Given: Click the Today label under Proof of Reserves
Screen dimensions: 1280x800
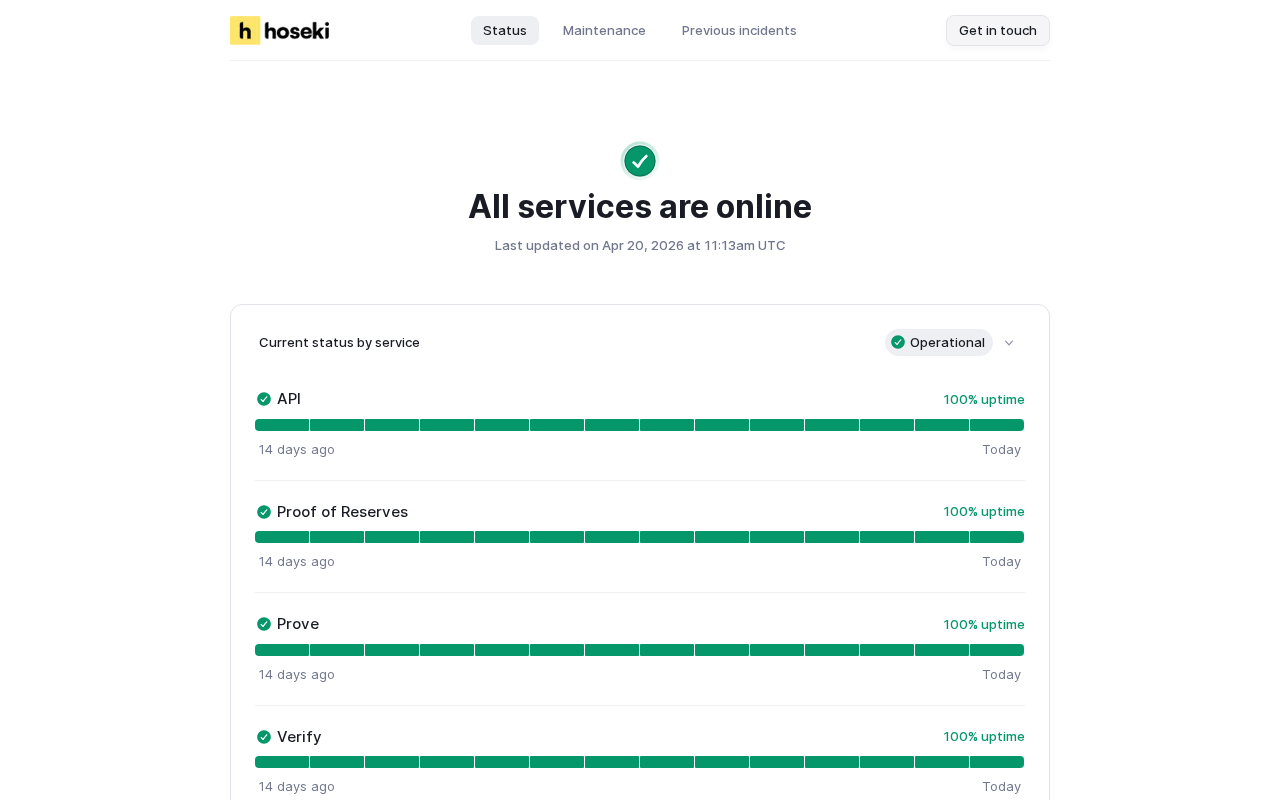Looking at the screenshot, I should tap(1001, 561).
